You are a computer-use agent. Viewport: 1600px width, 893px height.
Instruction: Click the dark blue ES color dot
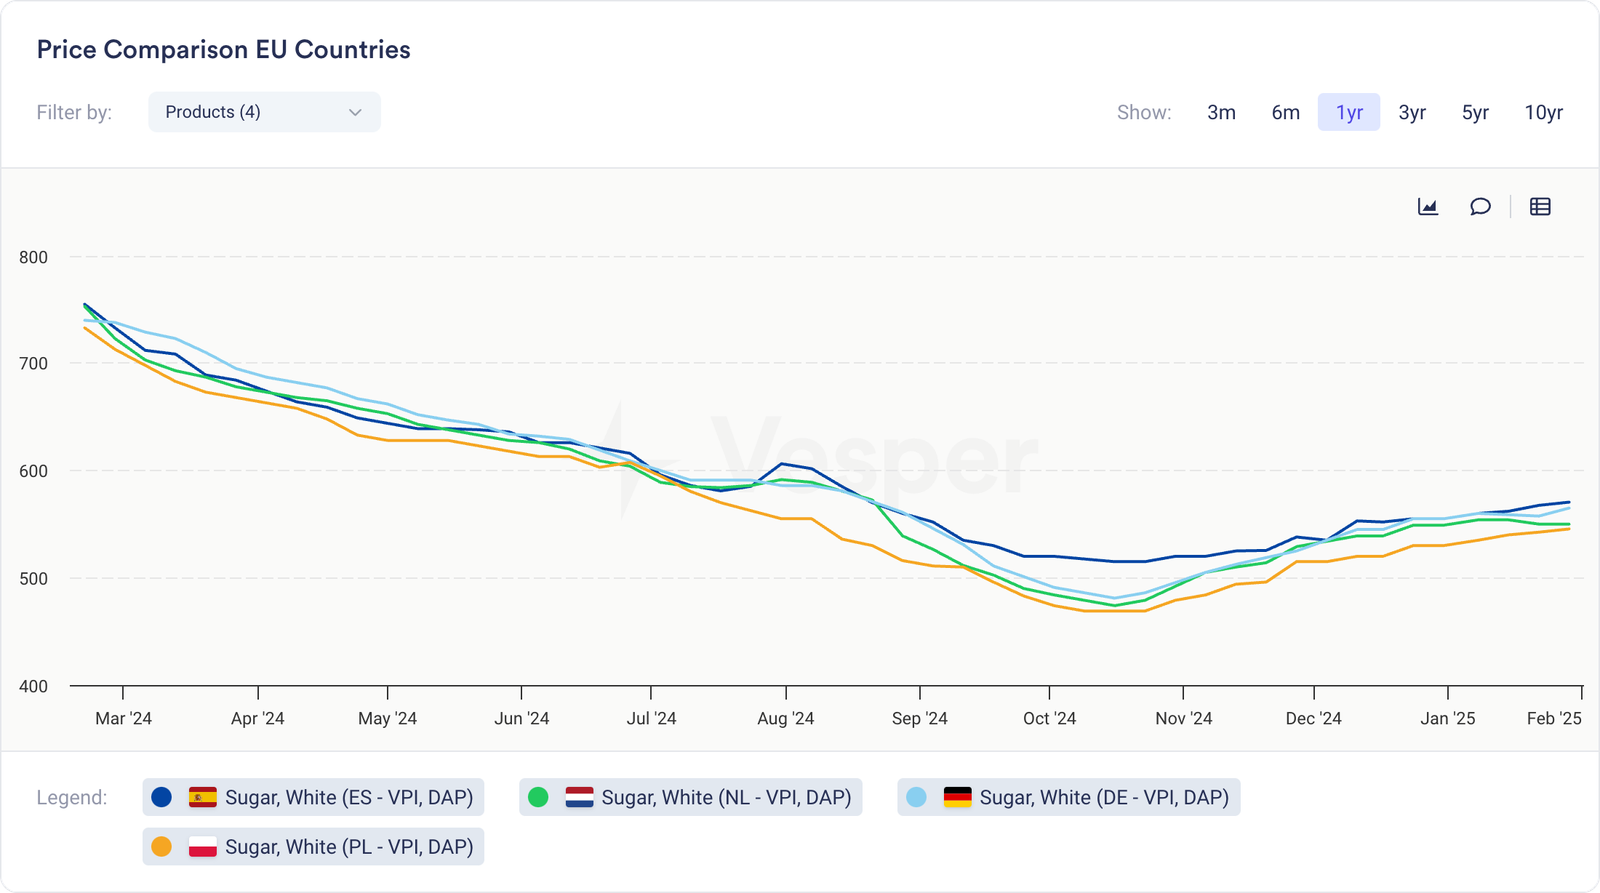tap(161, 797)
